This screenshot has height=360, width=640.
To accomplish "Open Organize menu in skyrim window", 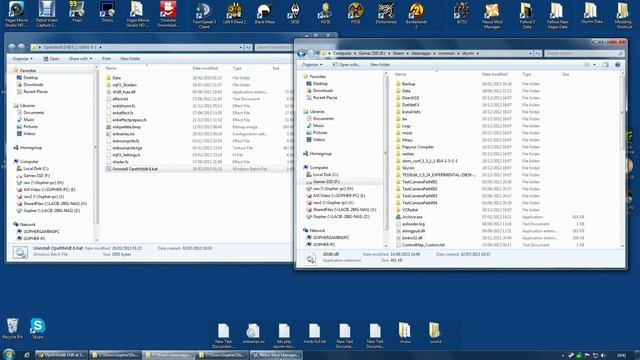I will pyautogui.click(x=312, y=64).
